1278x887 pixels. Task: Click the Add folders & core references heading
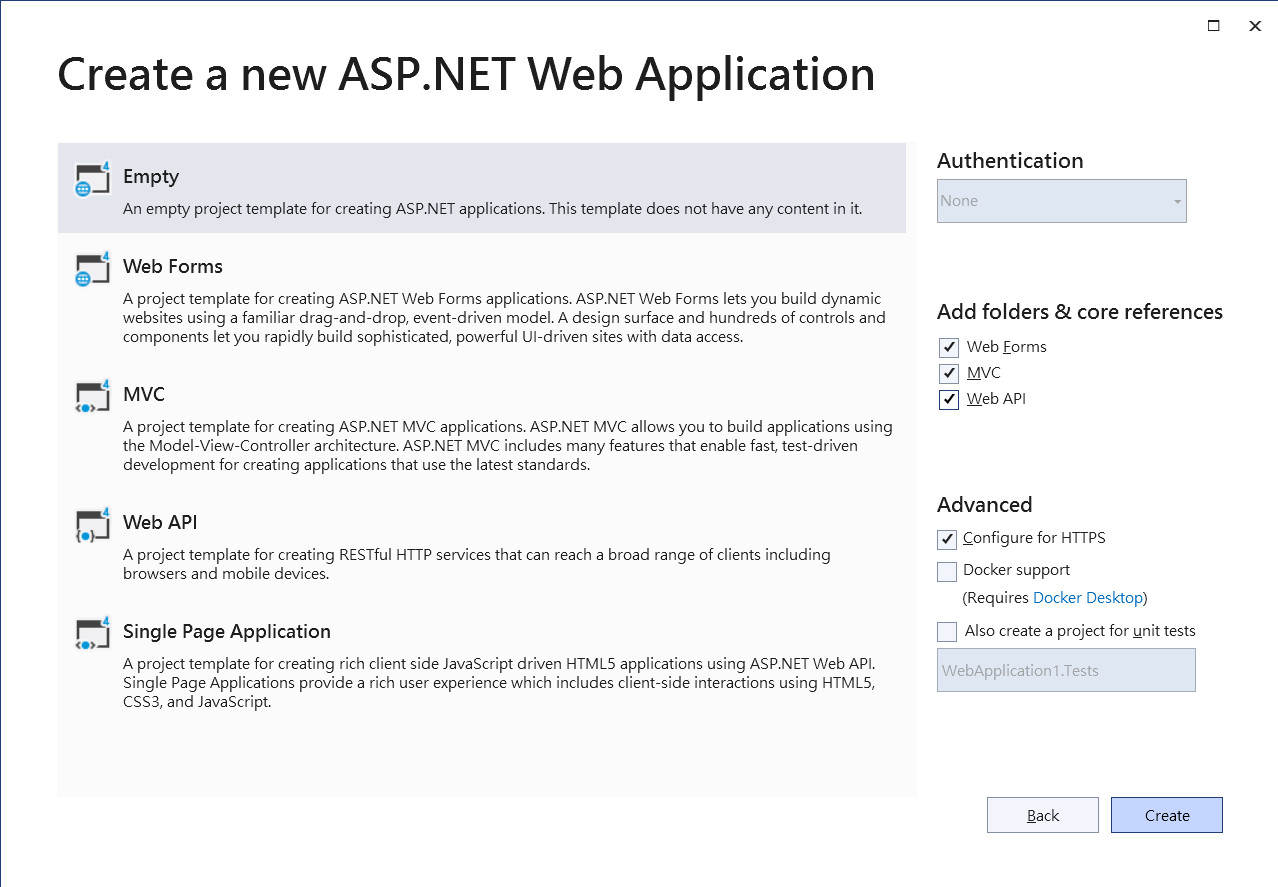coord(1080,311)
